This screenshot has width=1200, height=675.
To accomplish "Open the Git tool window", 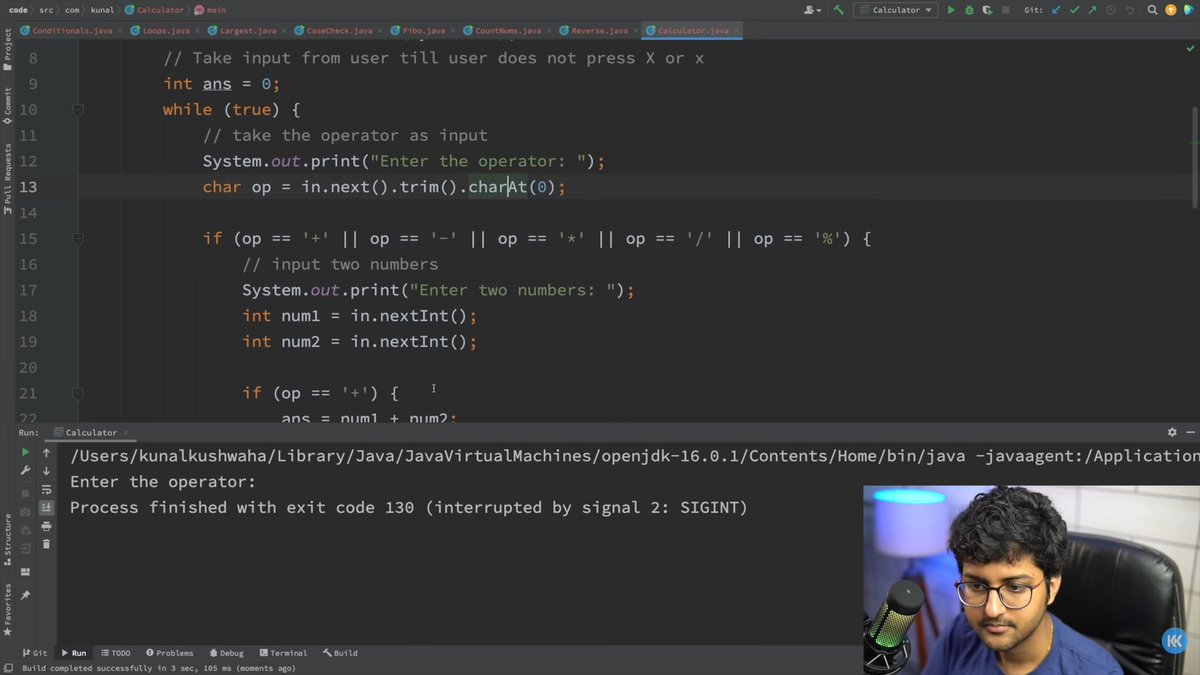I will [x=34, y=653].
